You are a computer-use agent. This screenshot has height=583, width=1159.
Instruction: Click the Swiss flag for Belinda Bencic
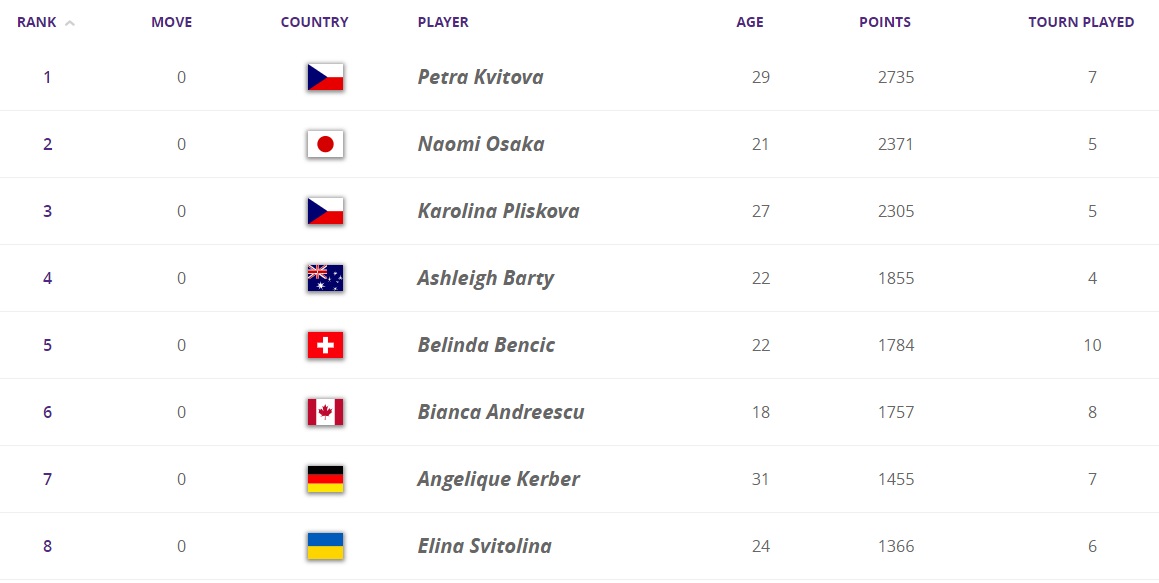click(325, 345)
